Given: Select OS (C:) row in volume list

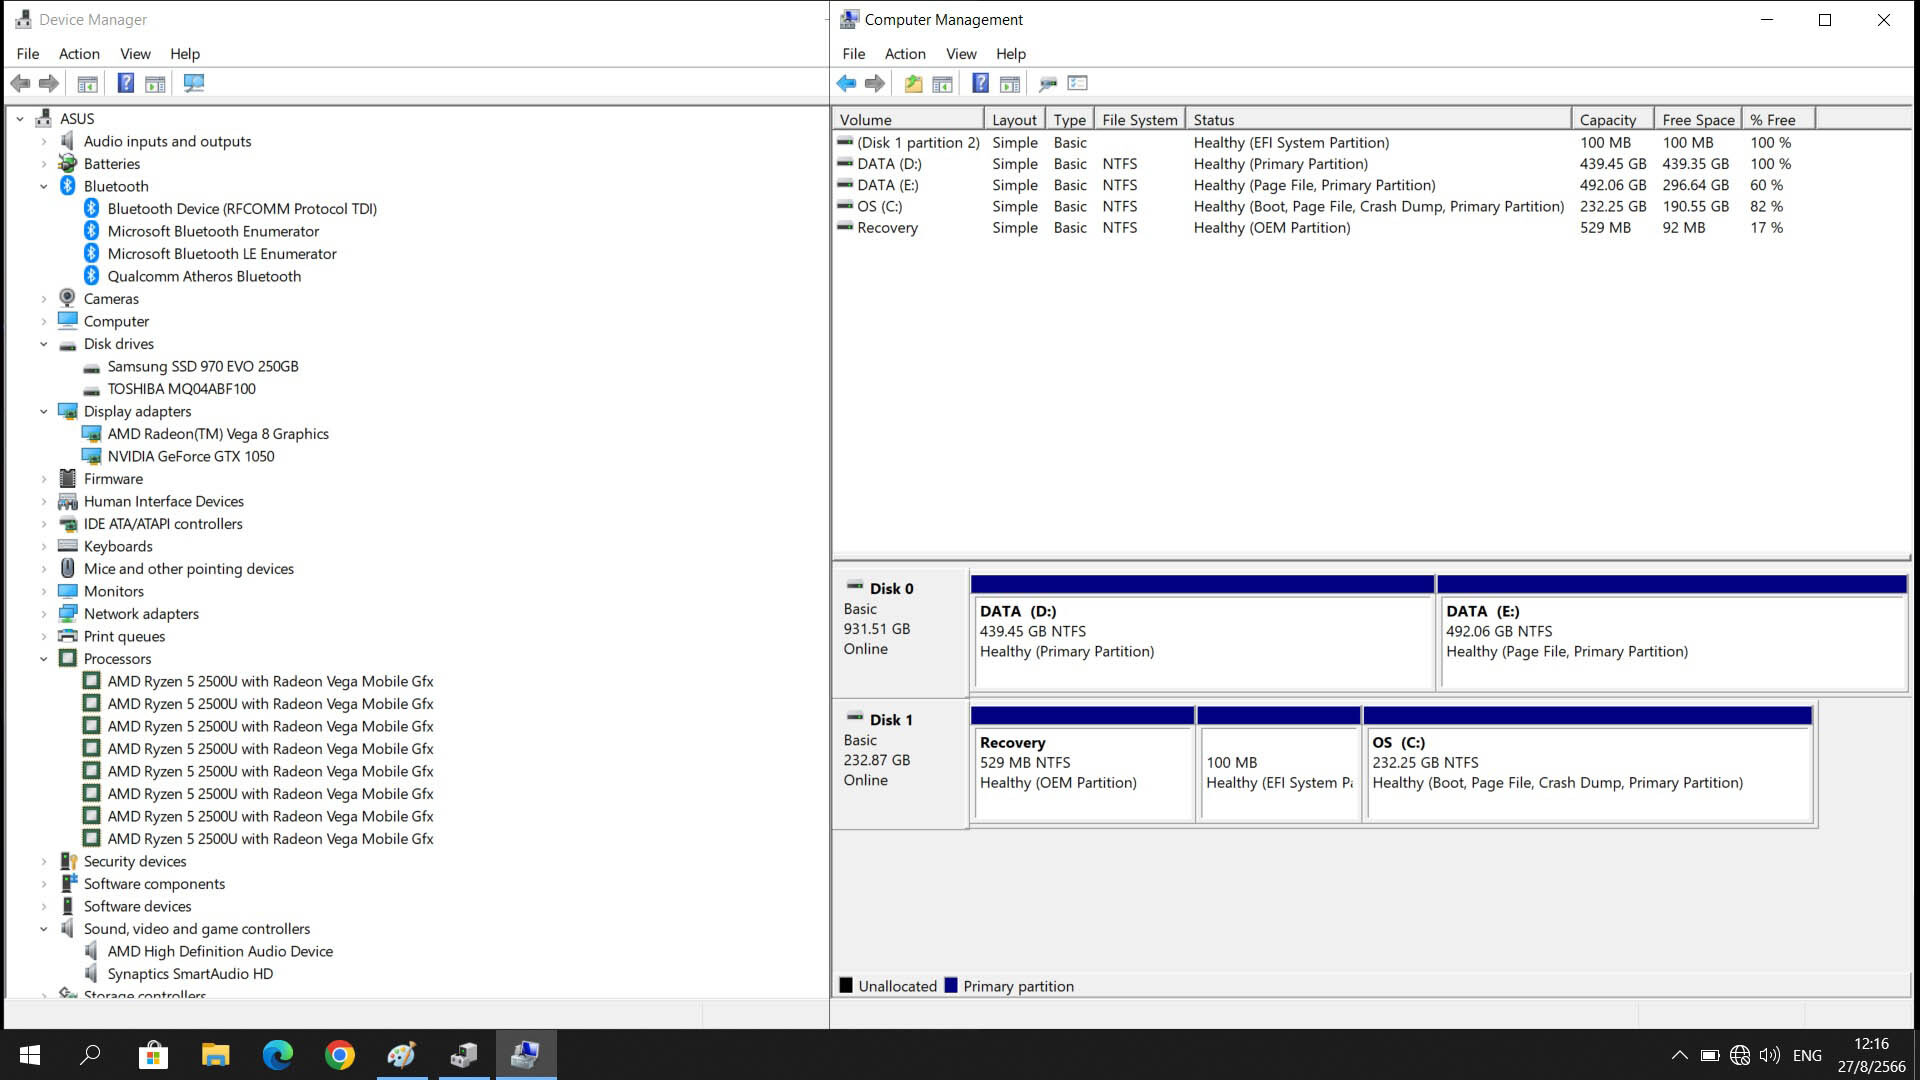Looking at the screenshot, I should click(x=1324, y=206).
